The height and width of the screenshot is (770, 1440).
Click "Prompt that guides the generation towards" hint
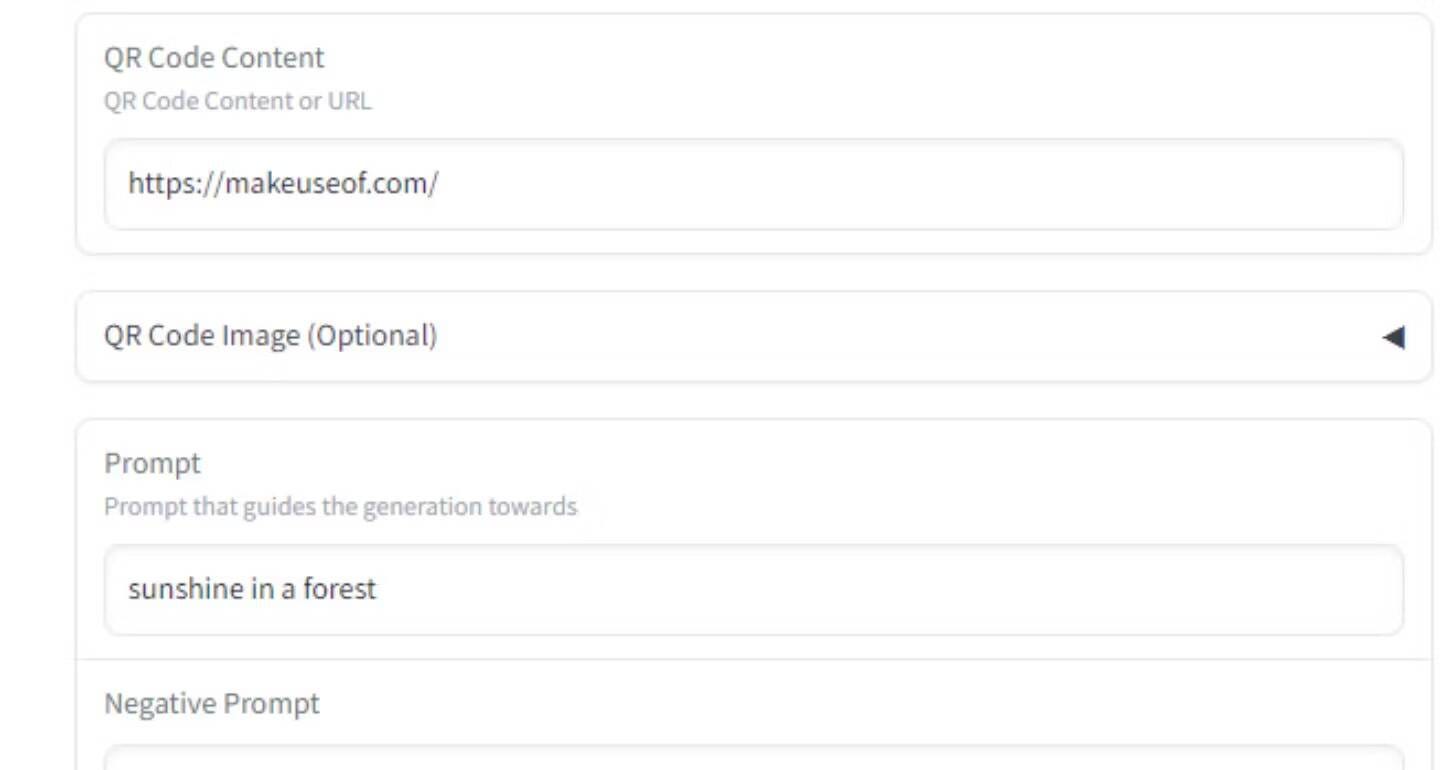tap(340, 507)
